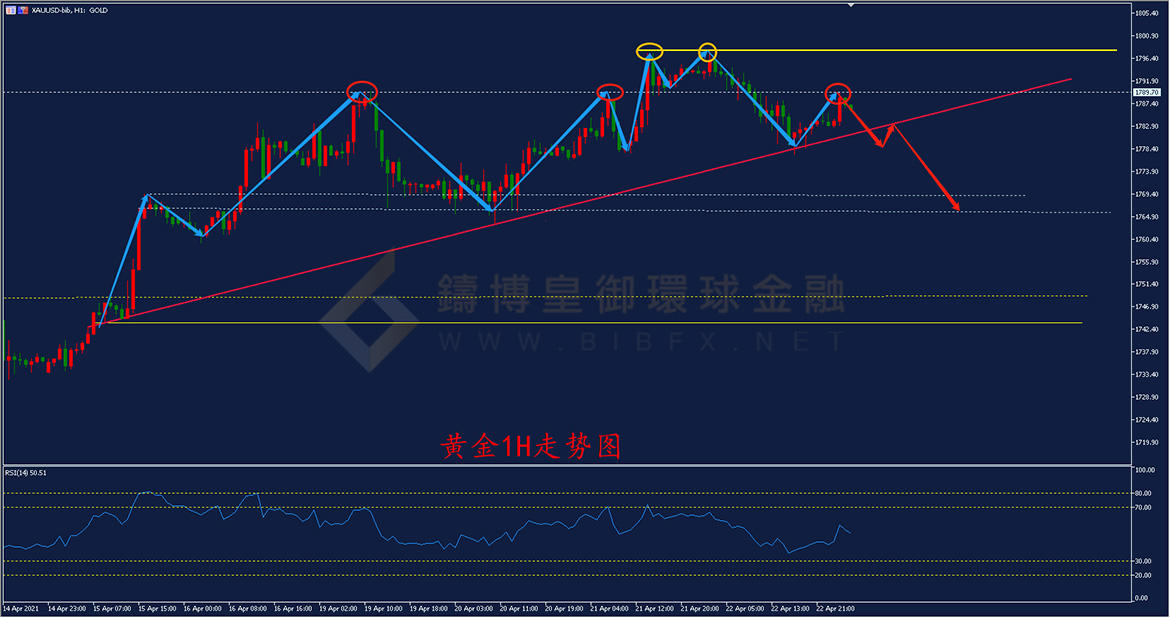Select the red ellipse on the 19 Apr peak

(362, 92)
